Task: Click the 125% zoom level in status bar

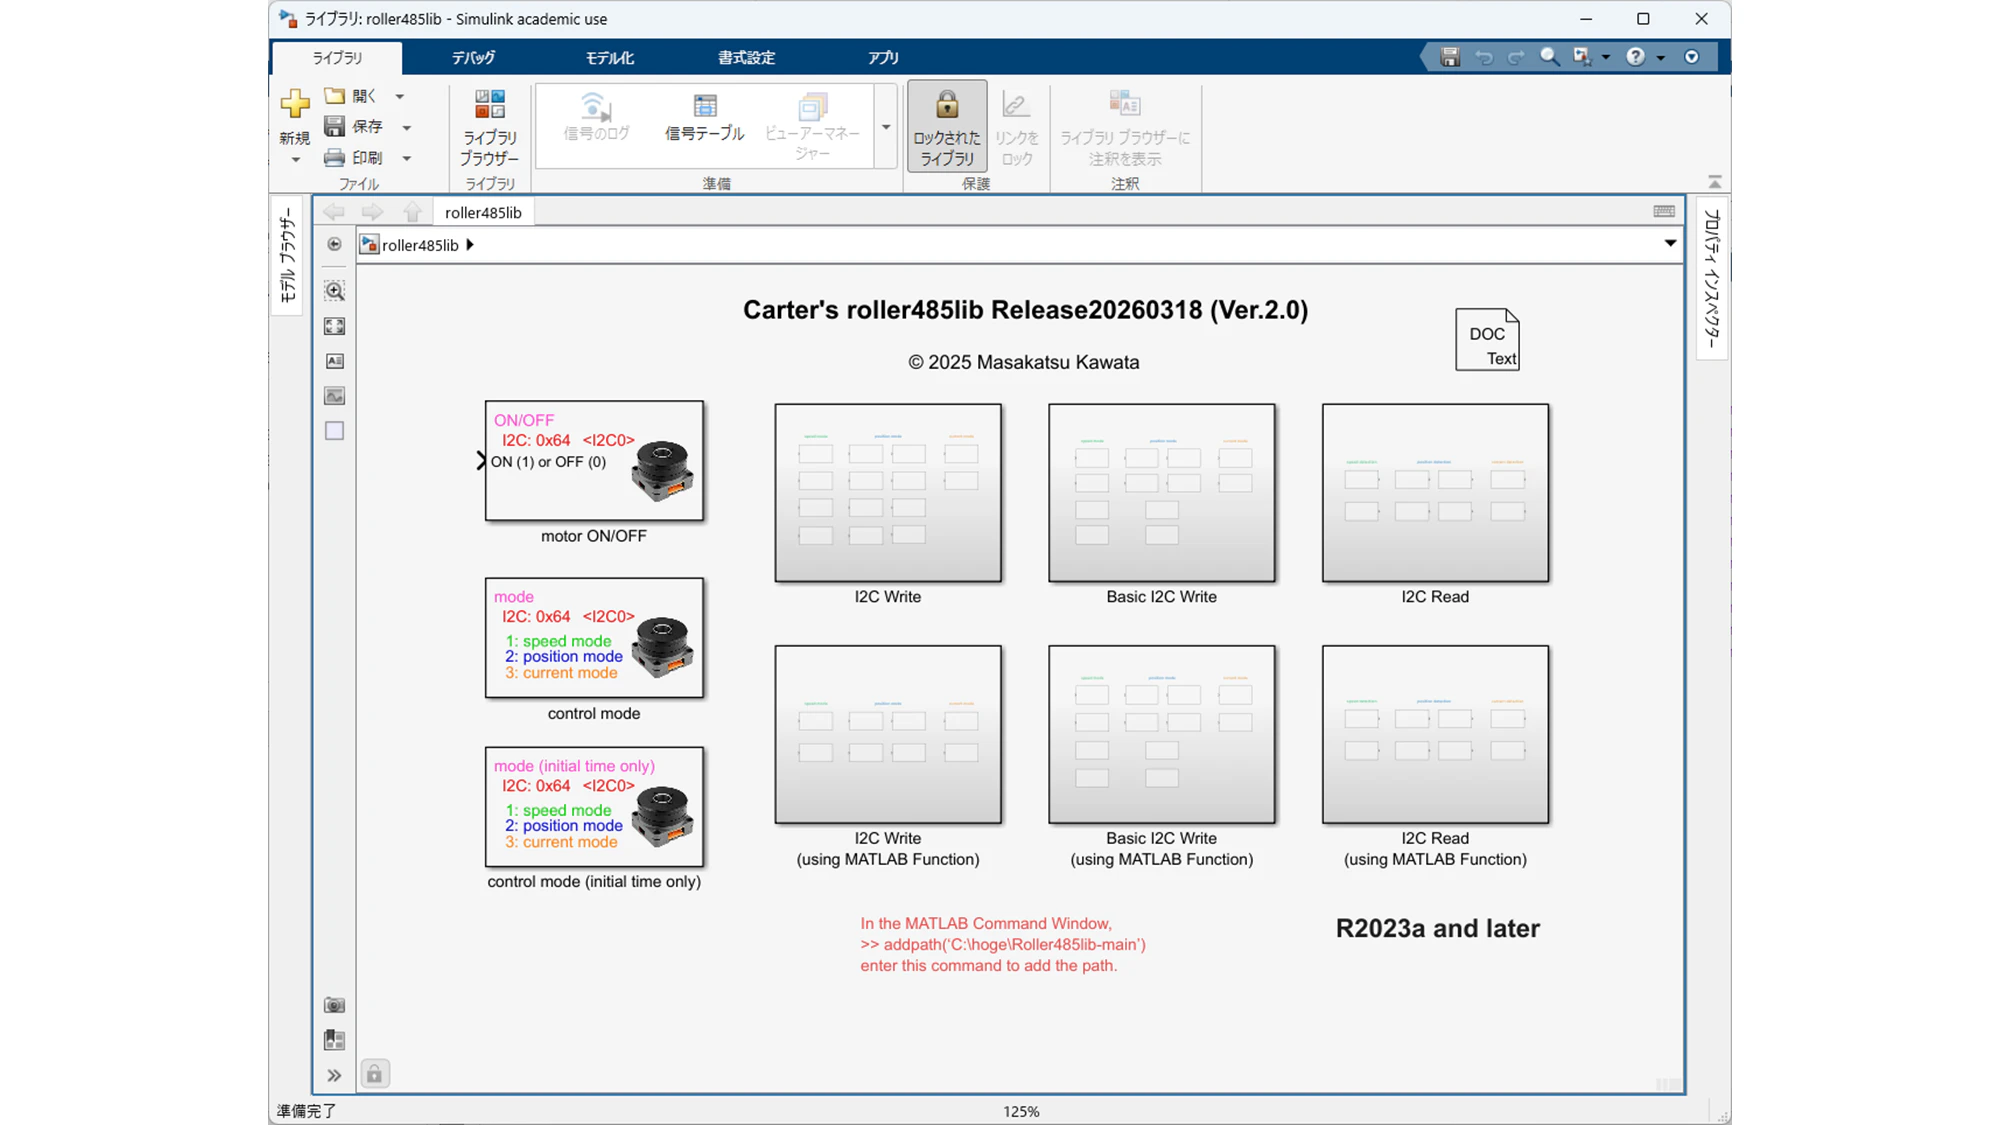Action: point(1021,1111)
